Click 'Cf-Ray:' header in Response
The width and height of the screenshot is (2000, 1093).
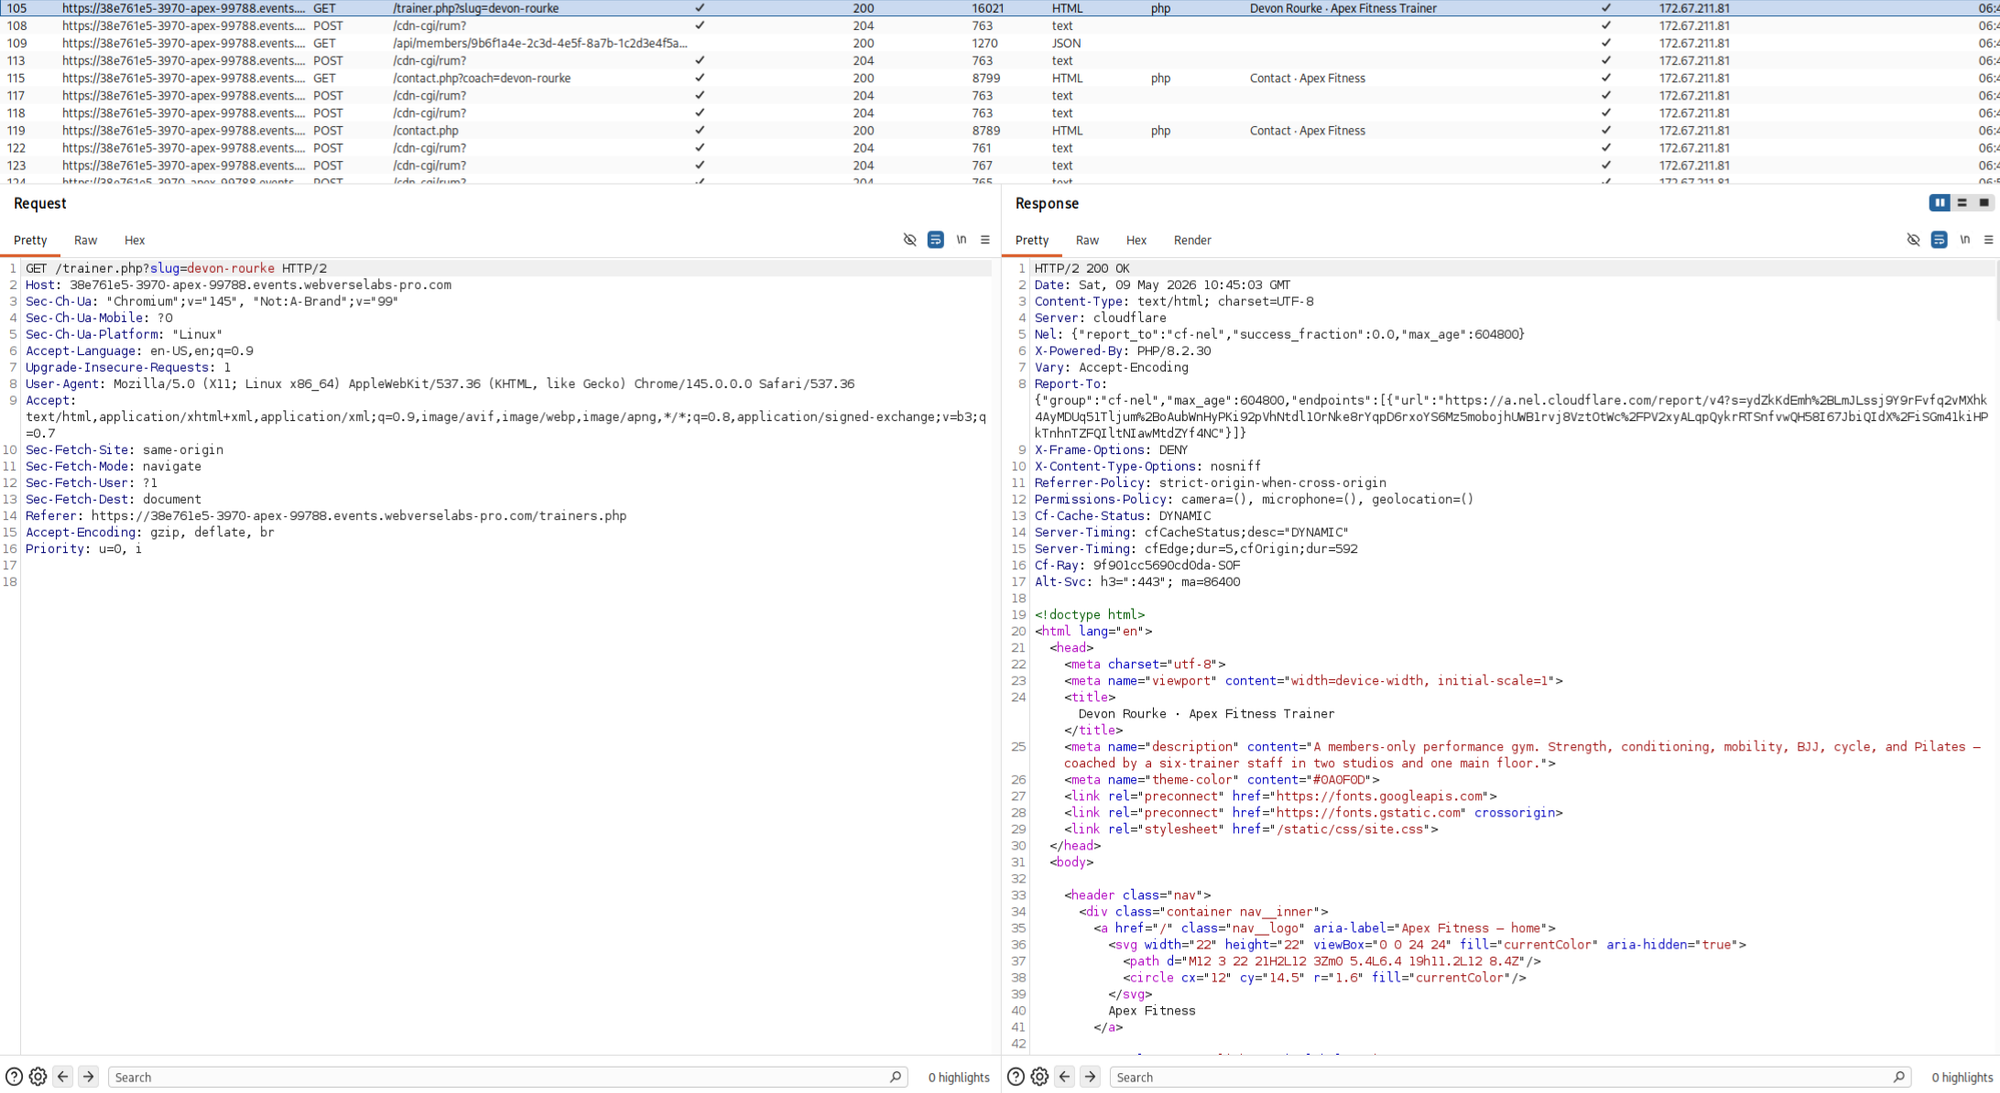[1060, 565]
